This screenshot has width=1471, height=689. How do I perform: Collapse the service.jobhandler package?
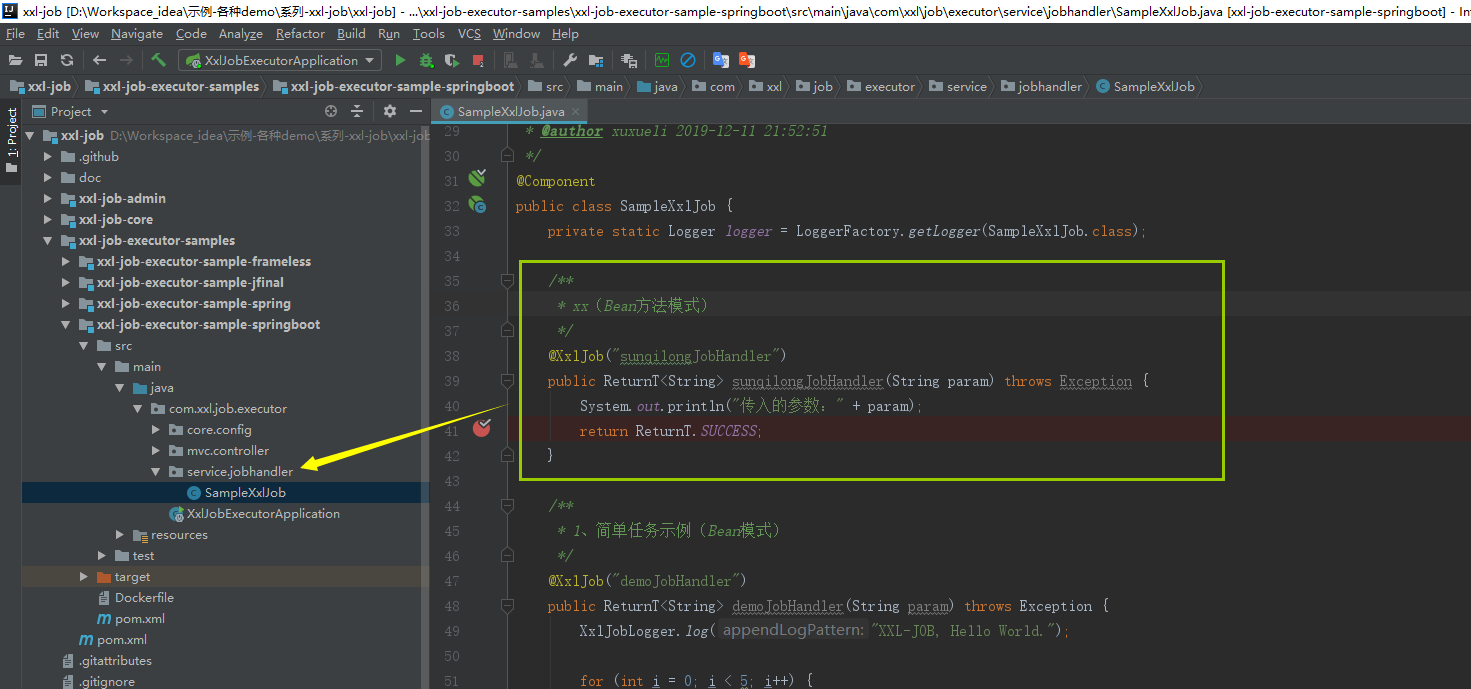[x=156, y=471]
